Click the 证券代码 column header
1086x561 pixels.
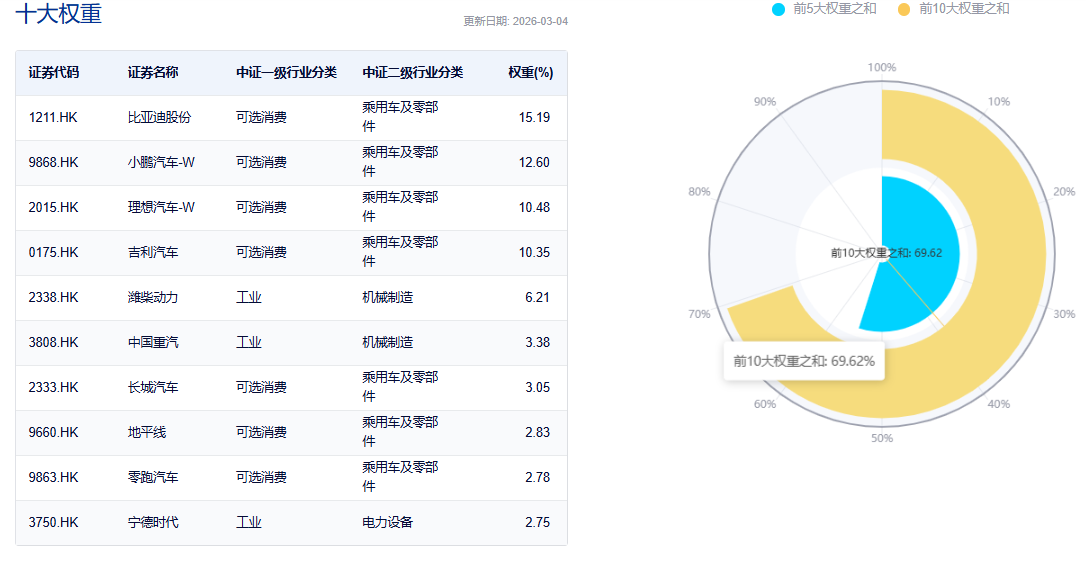(x=54, y=73)
